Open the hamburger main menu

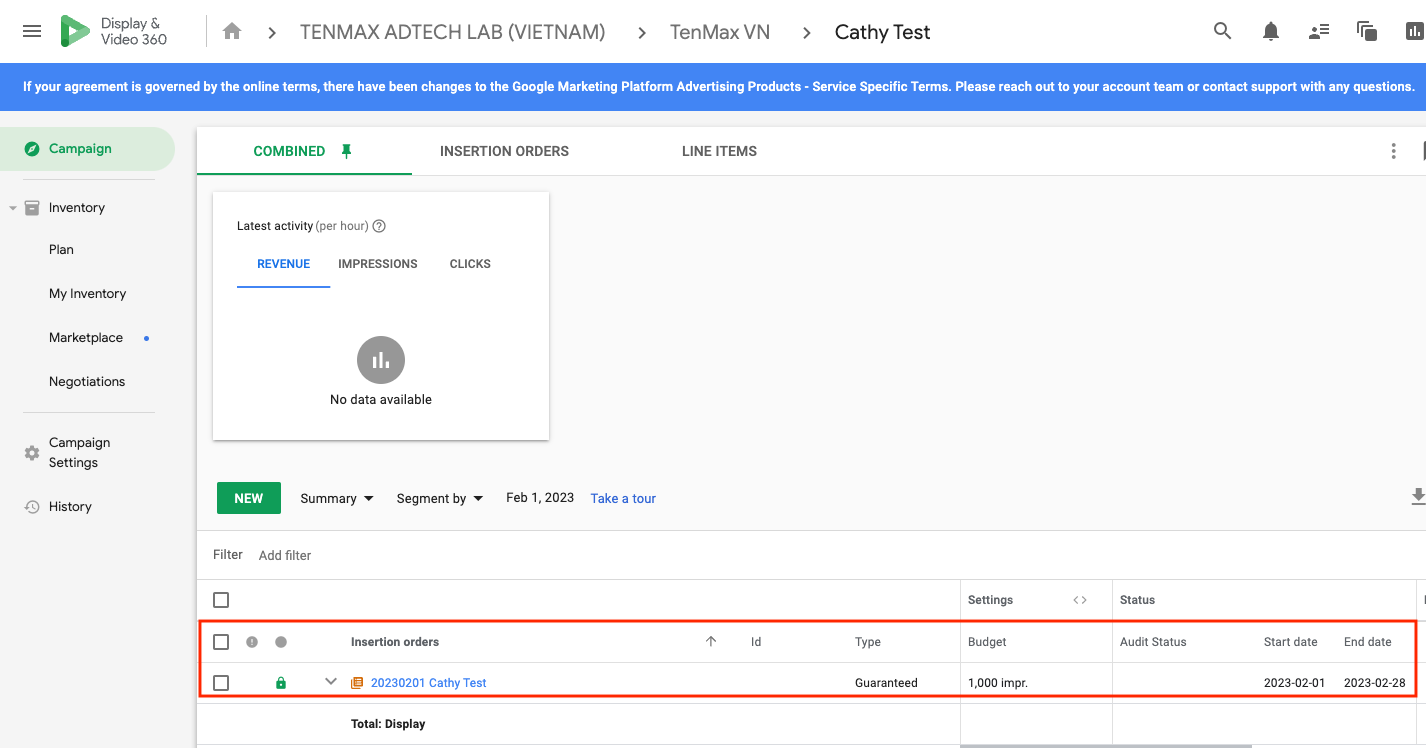pyautogui.click(x=32, y=32)
